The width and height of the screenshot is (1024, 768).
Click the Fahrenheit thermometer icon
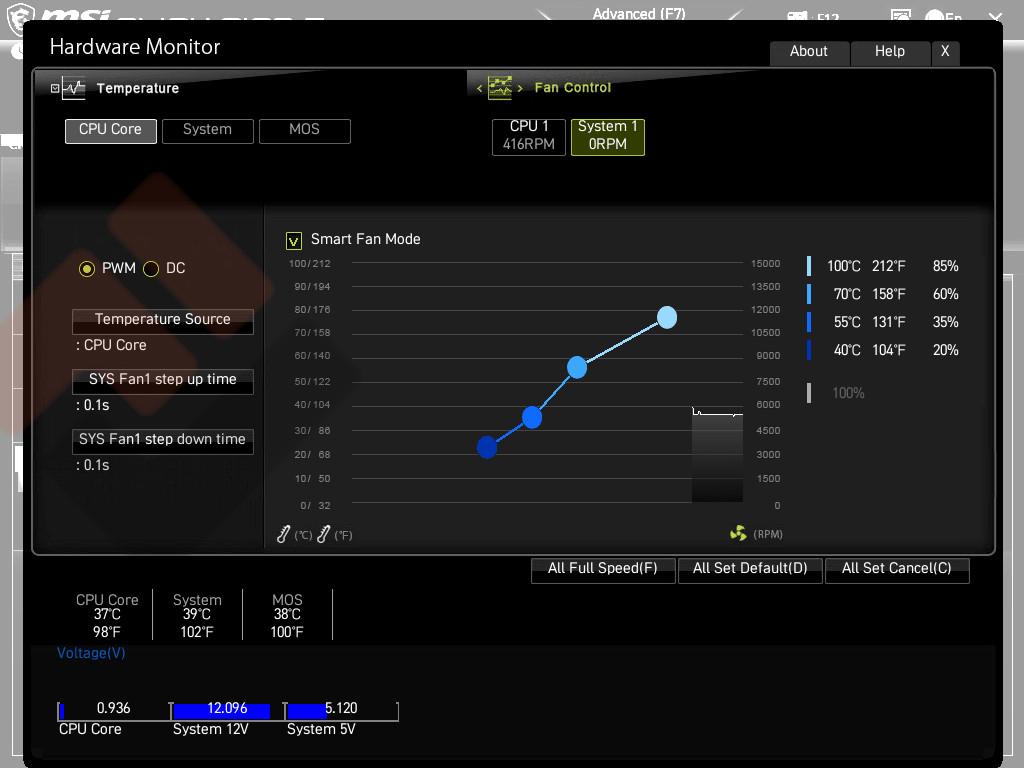pos(323,535)
